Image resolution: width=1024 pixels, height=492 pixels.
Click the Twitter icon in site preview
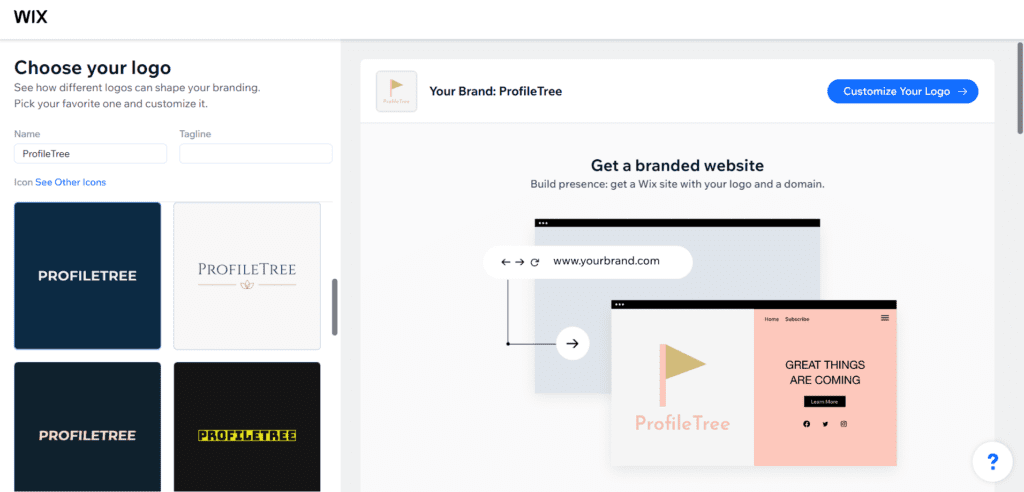pyautogui.click(x=825, y=424)
